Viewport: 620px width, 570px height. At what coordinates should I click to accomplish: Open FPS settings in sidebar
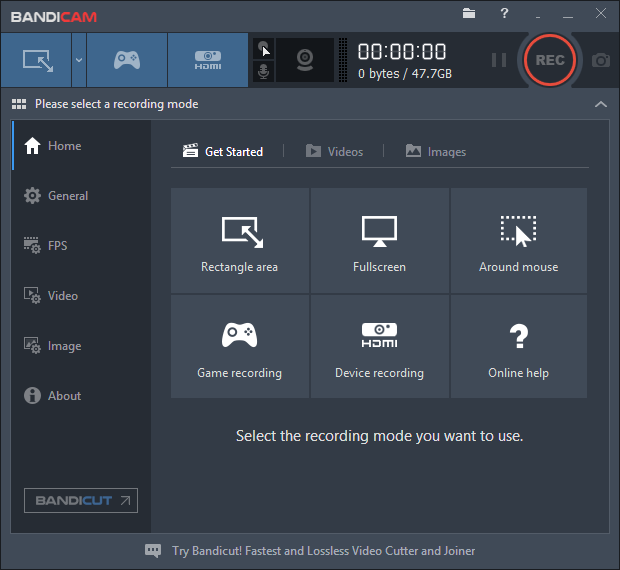81,245
